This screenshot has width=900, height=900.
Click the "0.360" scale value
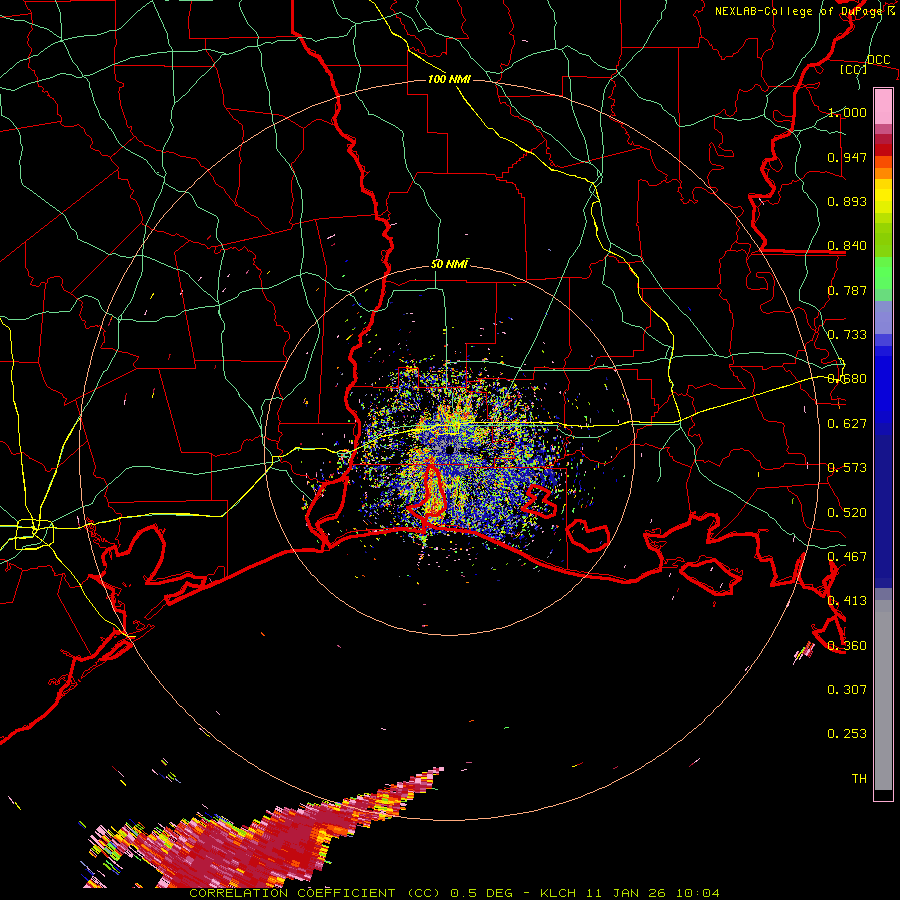[x=847, y=646]
